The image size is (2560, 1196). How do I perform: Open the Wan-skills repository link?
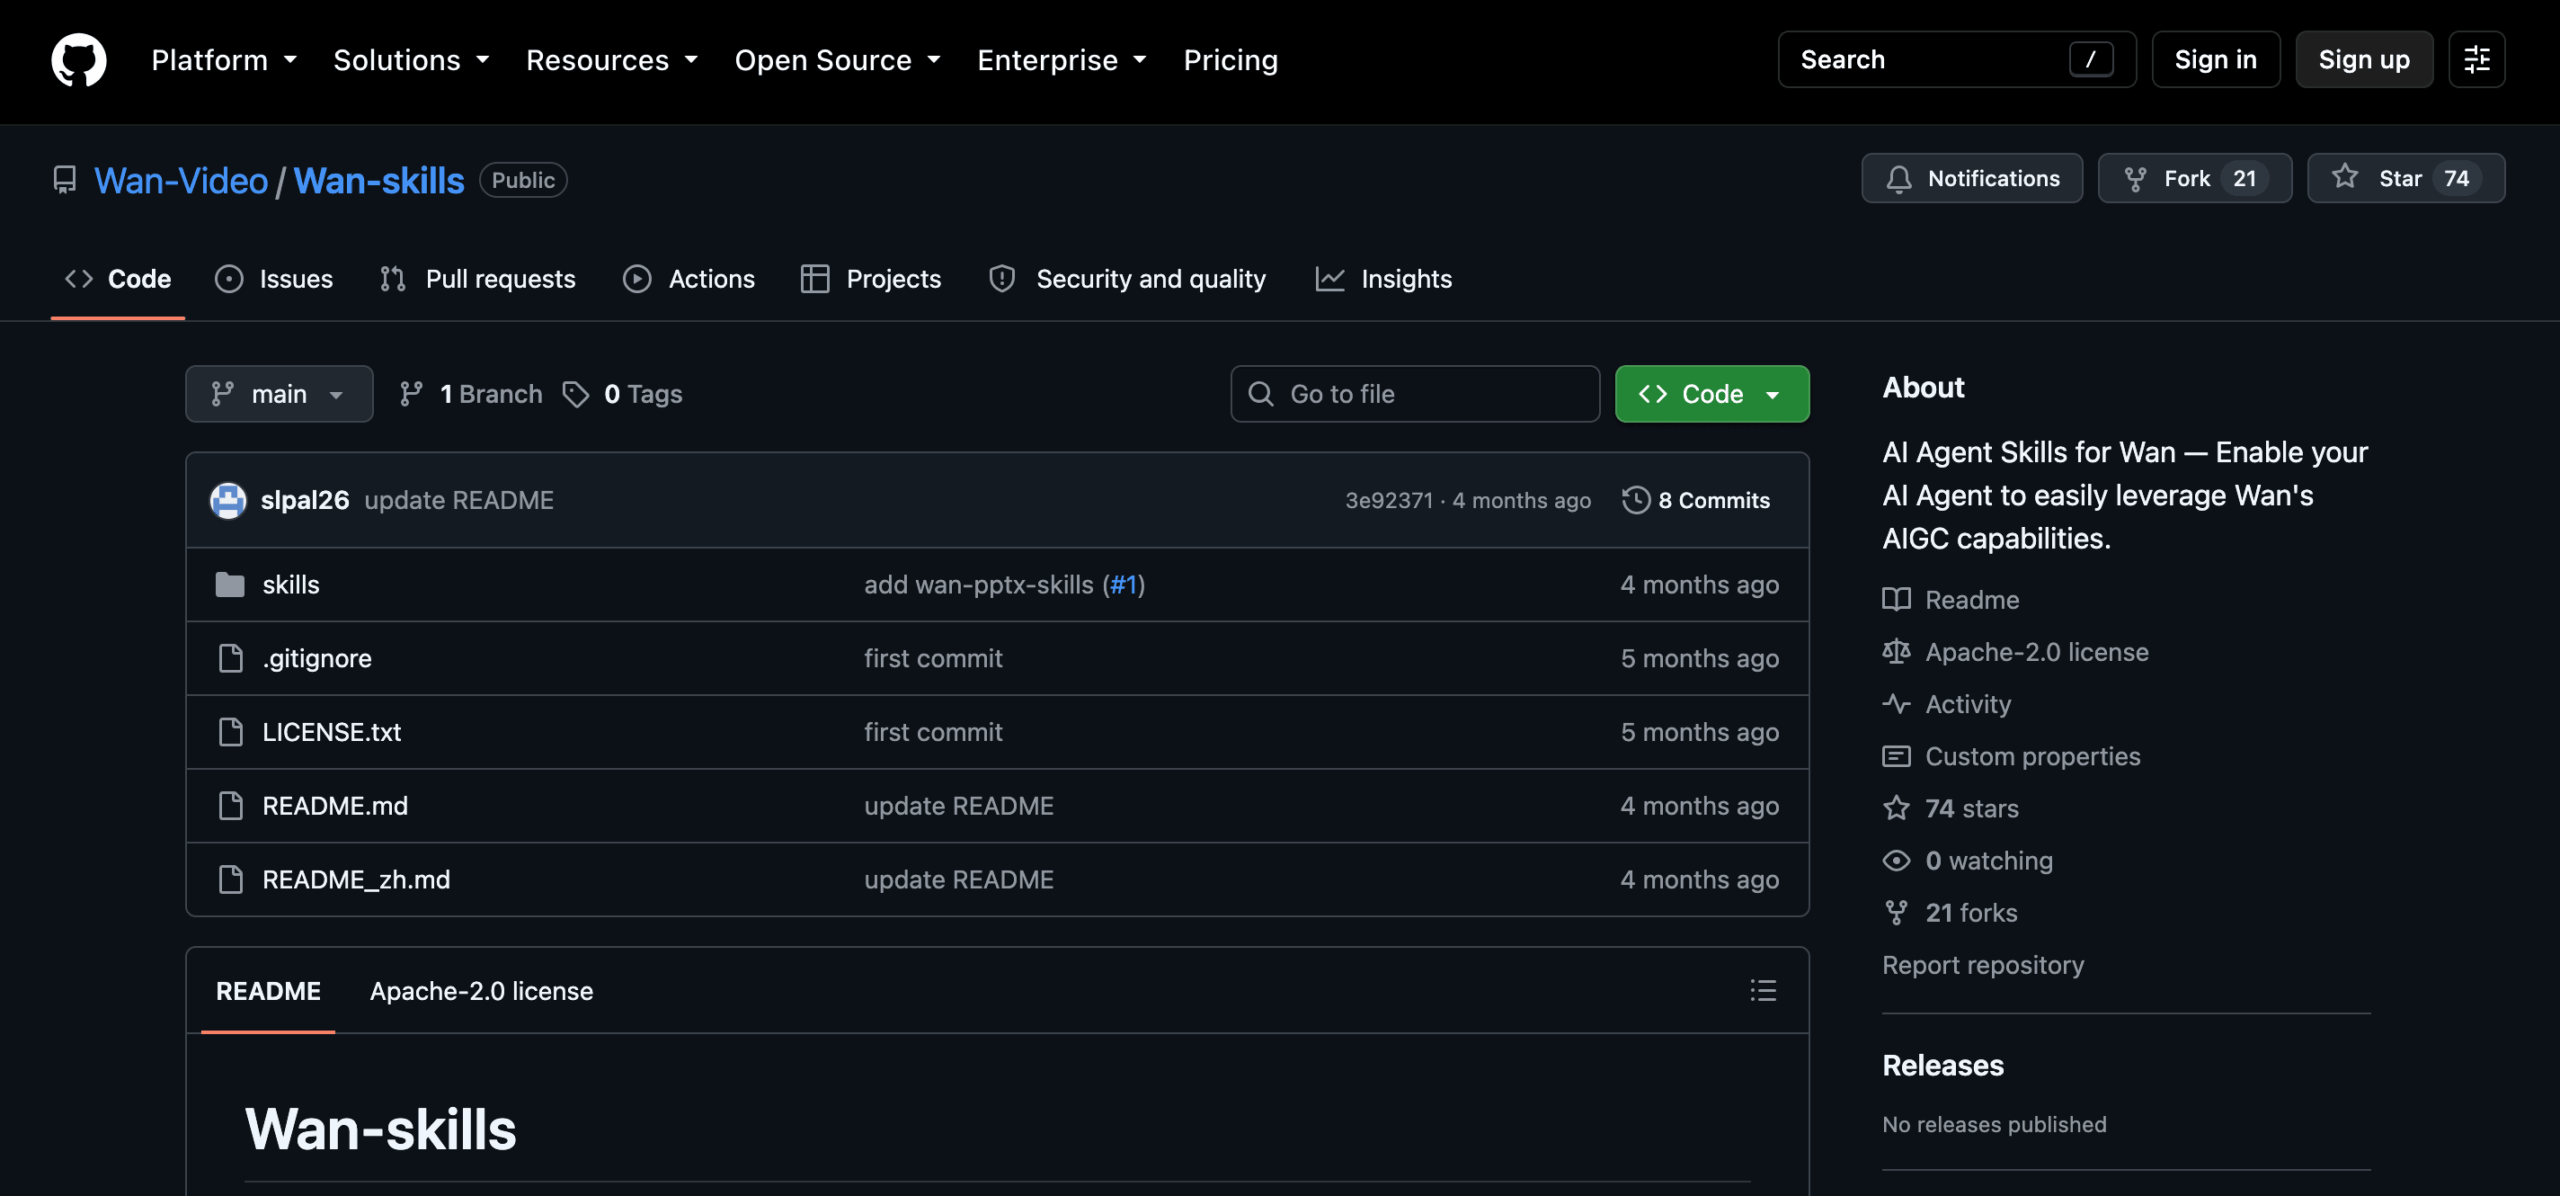coord(379,180)
